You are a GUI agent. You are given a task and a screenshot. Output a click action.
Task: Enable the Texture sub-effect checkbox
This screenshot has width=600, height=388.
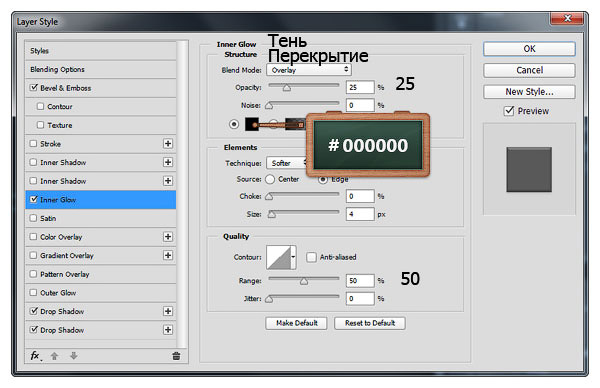[41, 125]
